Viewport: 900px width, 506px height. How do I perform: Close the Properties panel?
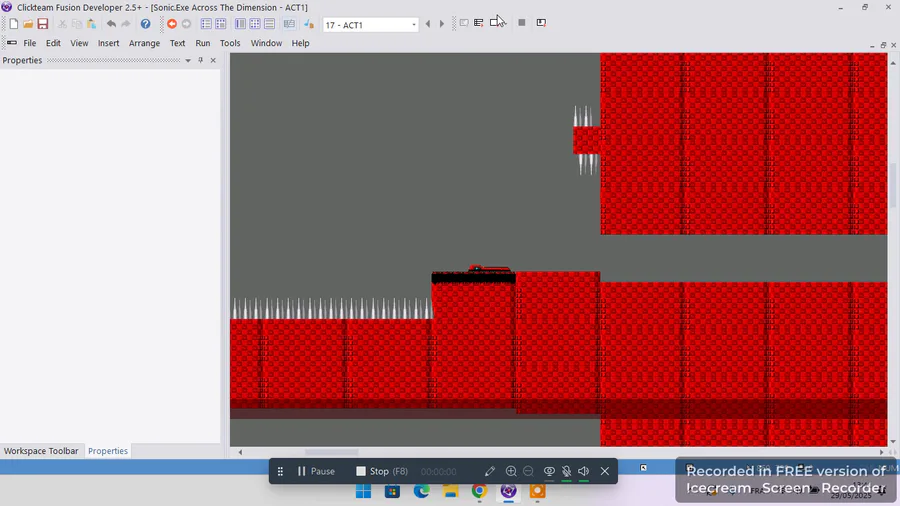(213, 60)
